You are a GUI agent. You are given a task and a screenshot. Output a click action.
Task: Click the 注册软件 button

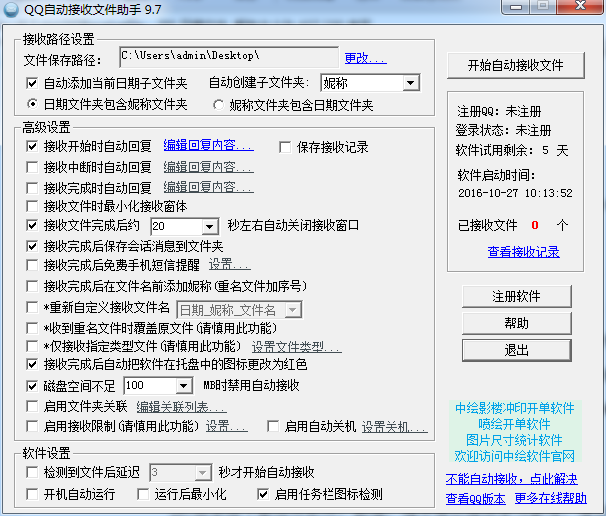point(516,297)
